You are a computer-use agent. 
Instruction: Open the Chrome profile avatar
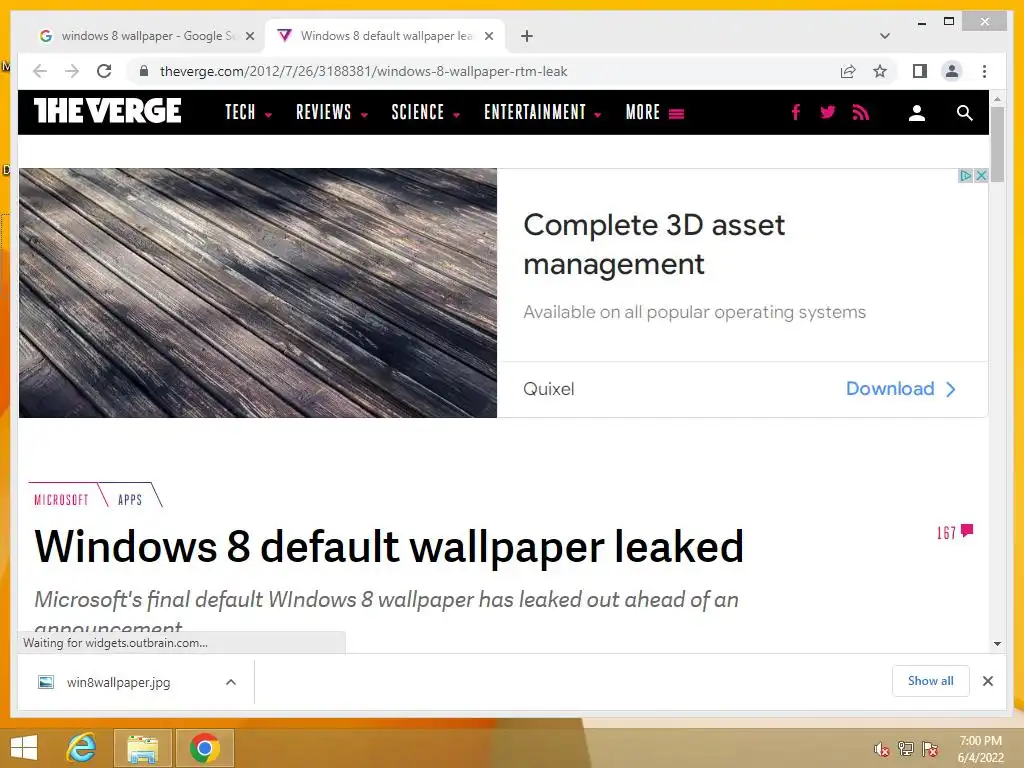coord(952,71)
